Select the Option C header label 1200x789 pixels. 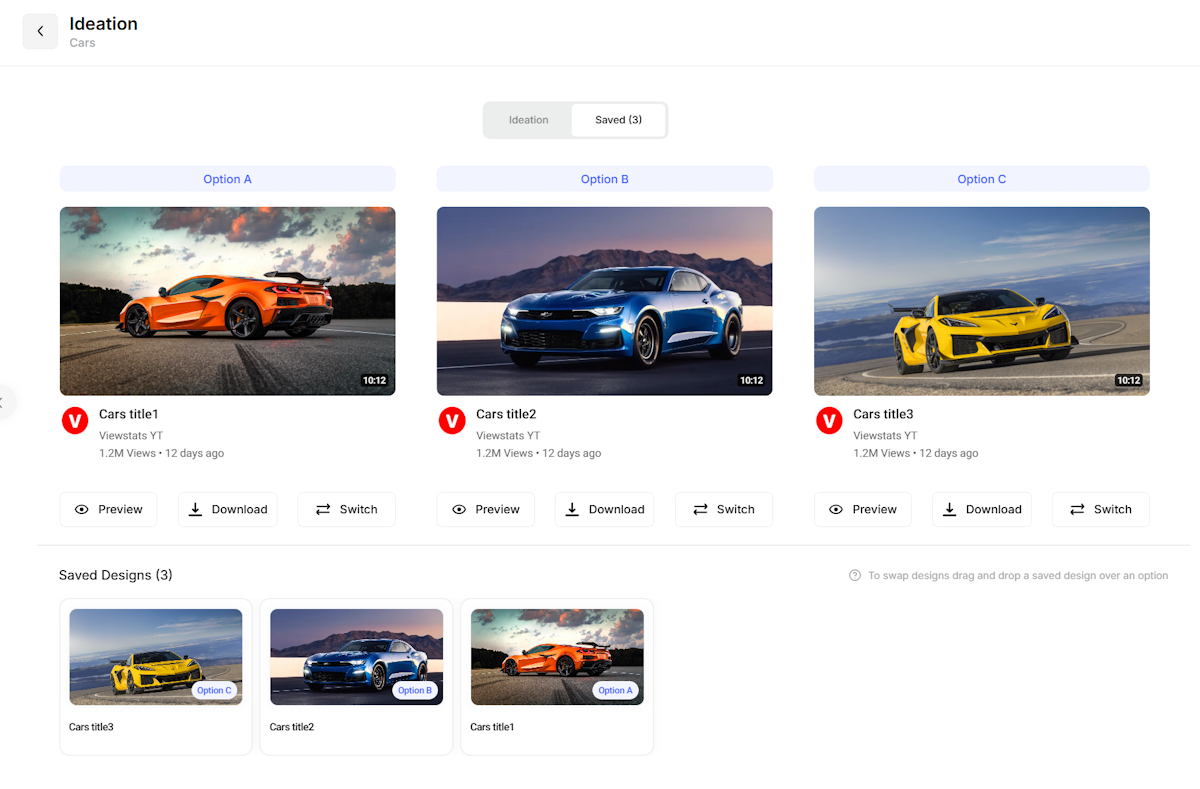(982, 179)
